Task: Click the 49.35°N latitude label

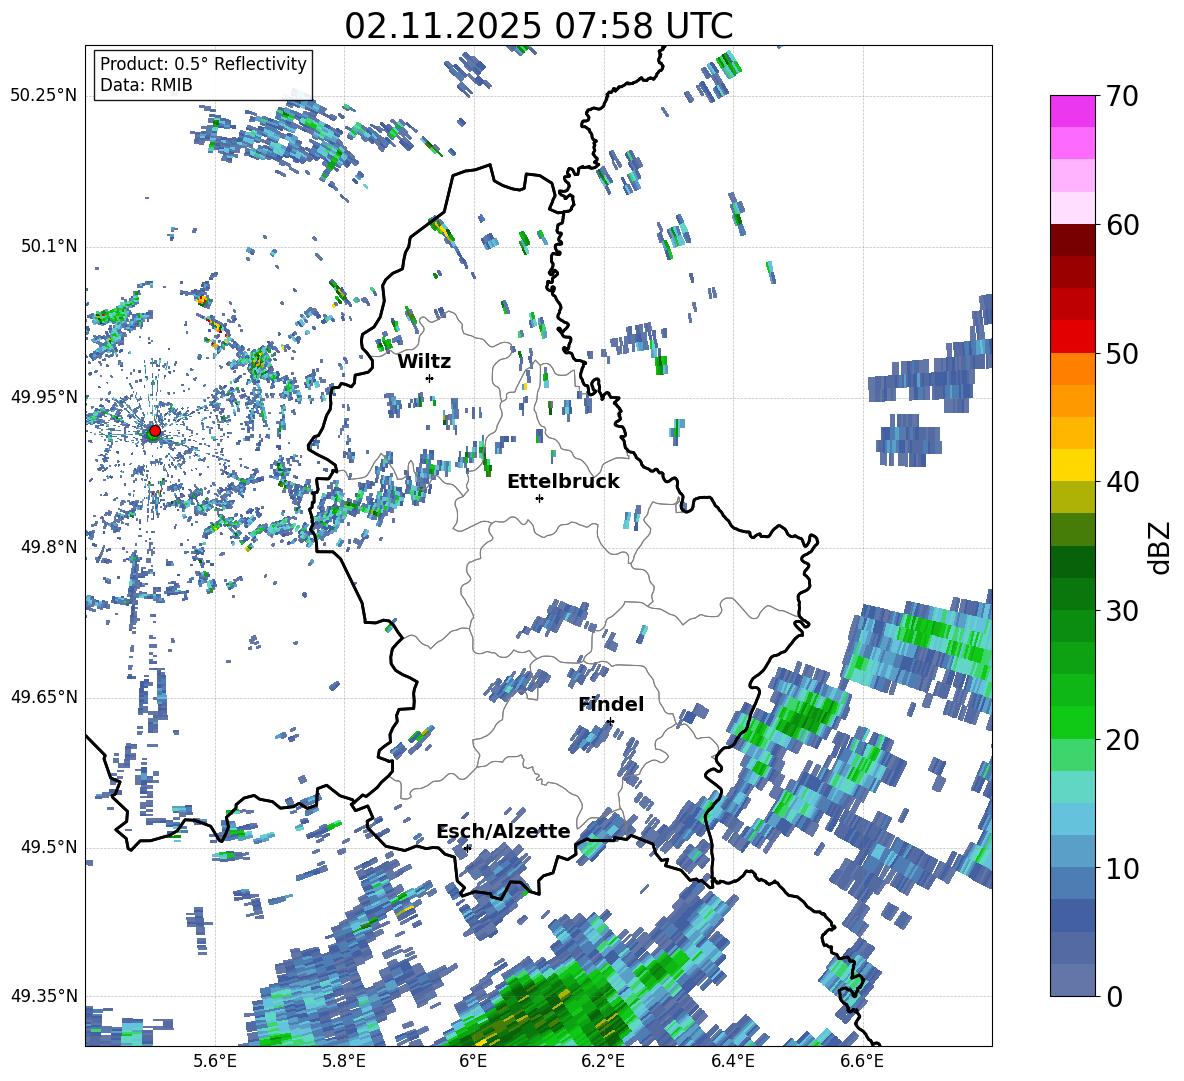Action: [x=44, y=996]
